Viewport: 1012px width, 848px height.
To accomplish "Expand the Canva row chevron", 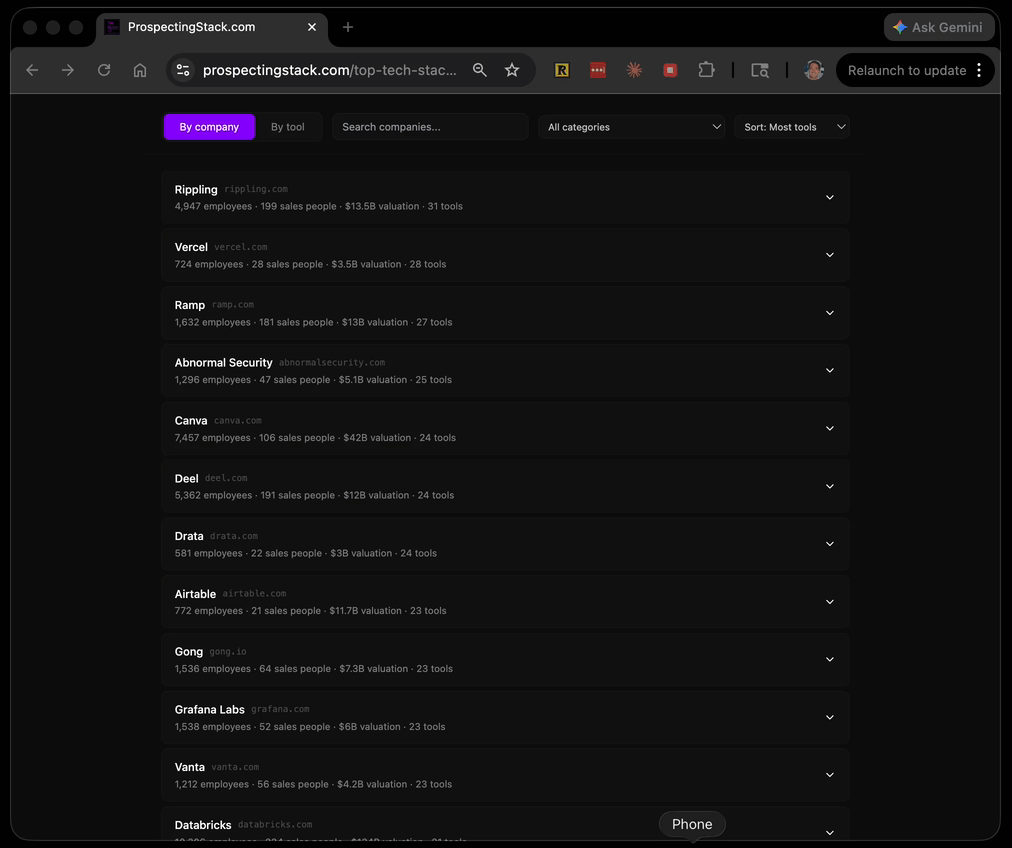I will (830, 429).
